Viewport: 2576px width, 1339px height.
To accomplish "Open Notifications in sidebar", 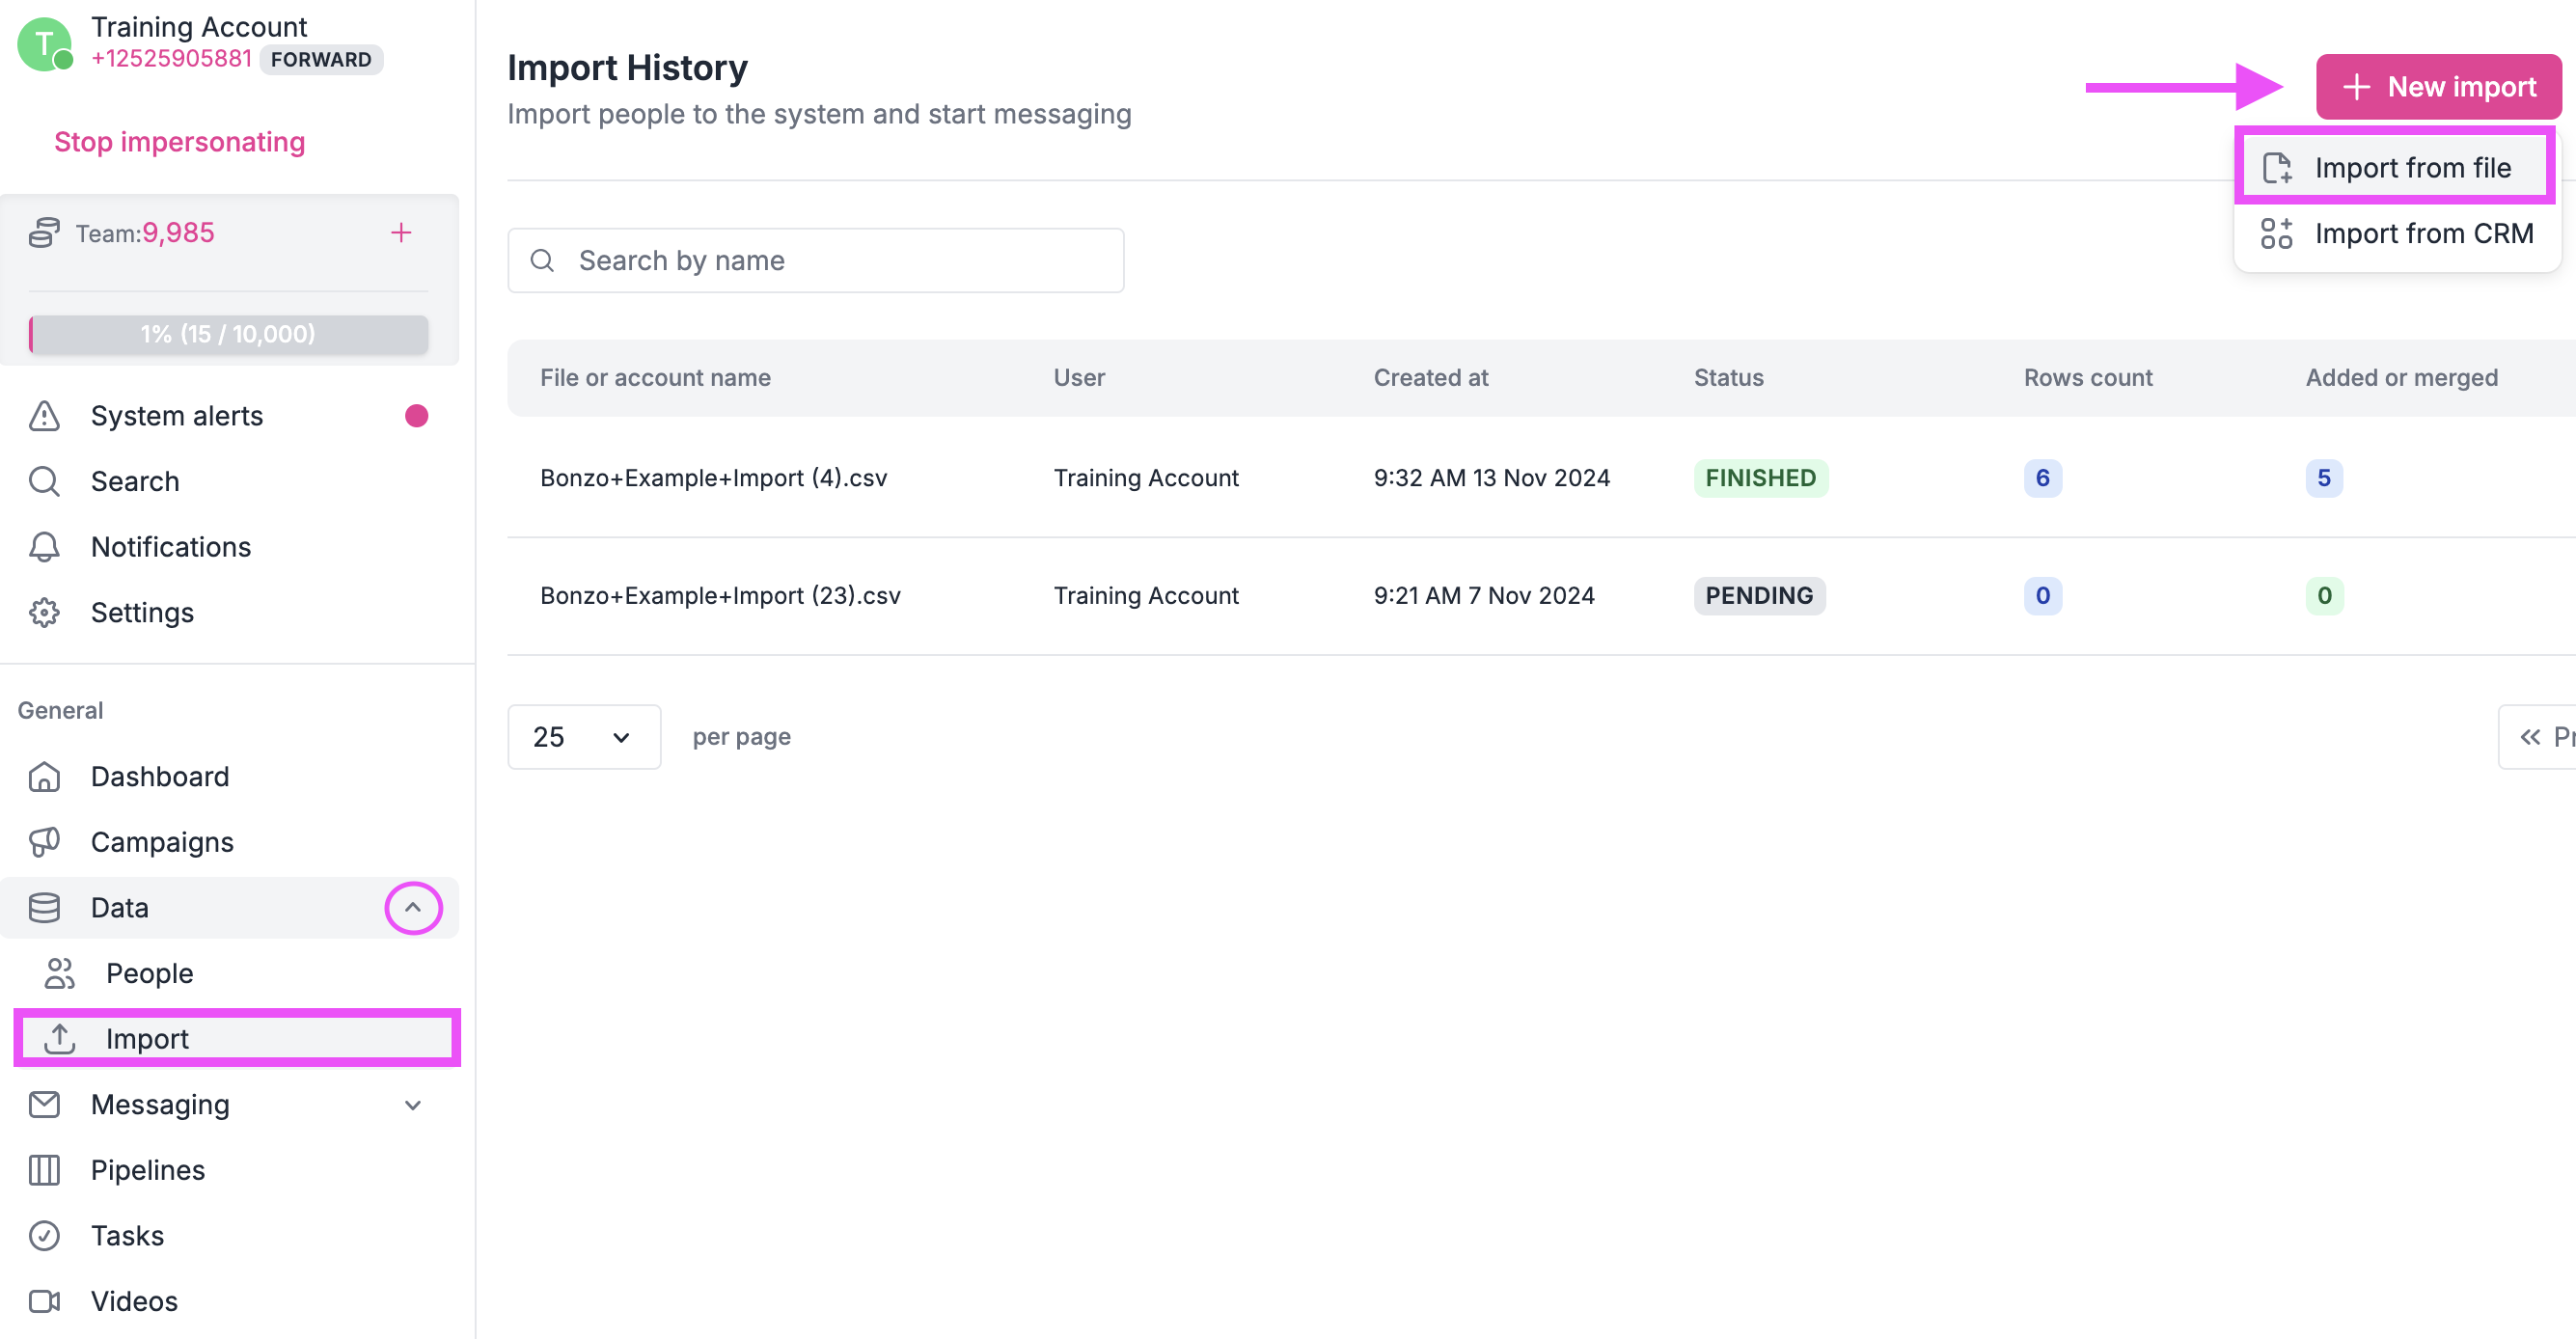I will 229,547.
